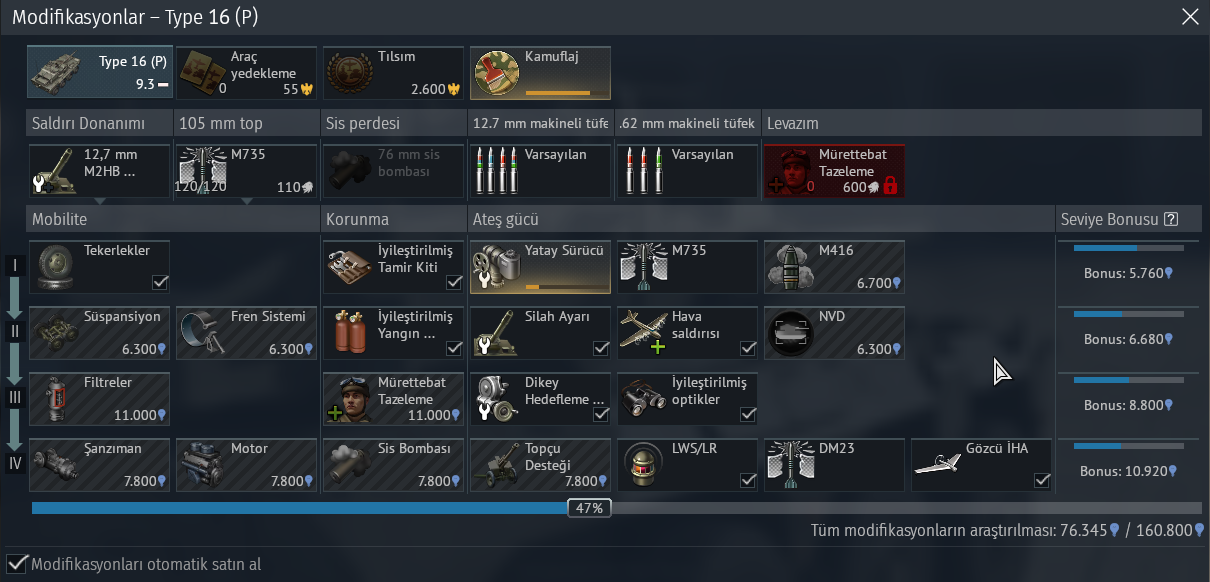Toggle the Gözcü İHA checkbox
Screen dimensions: 1210x582
click(1042, 481)
